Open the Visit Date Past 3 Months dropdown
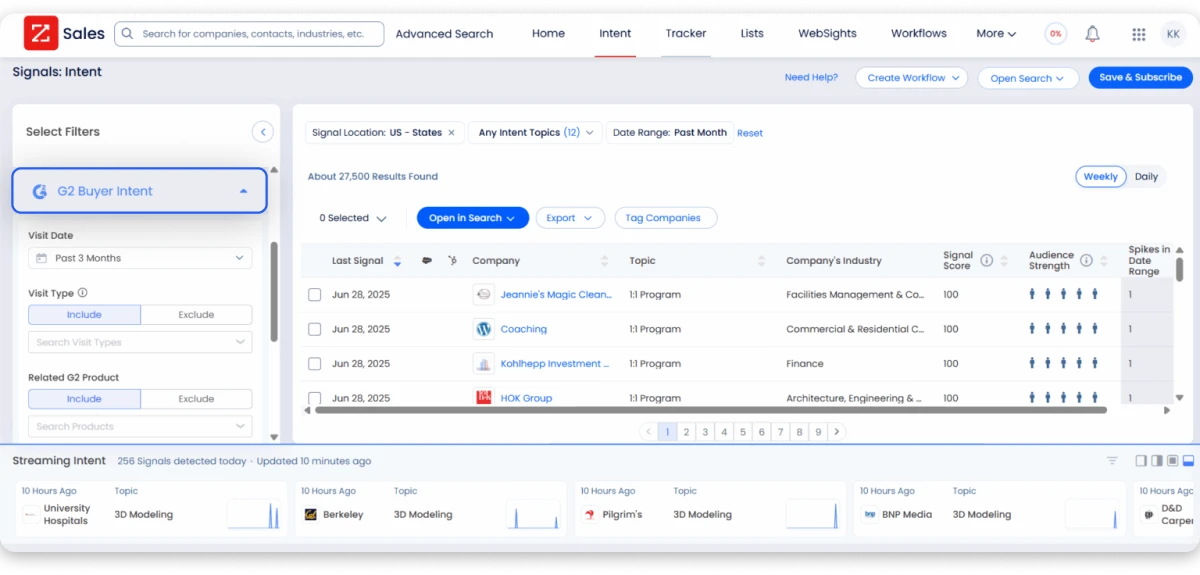Viewport: 1200px width, 575px height. click(140, 258)
